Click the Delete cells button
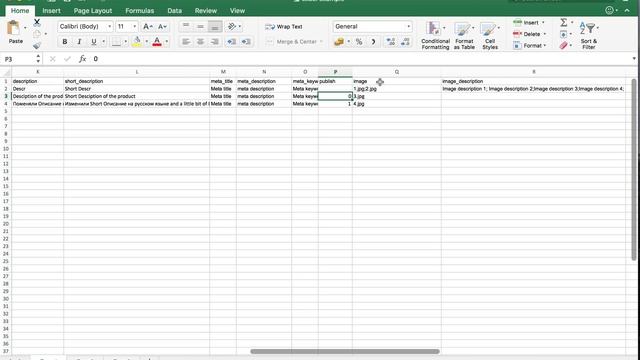Screen dimensions: 640x360 [529, 34]
